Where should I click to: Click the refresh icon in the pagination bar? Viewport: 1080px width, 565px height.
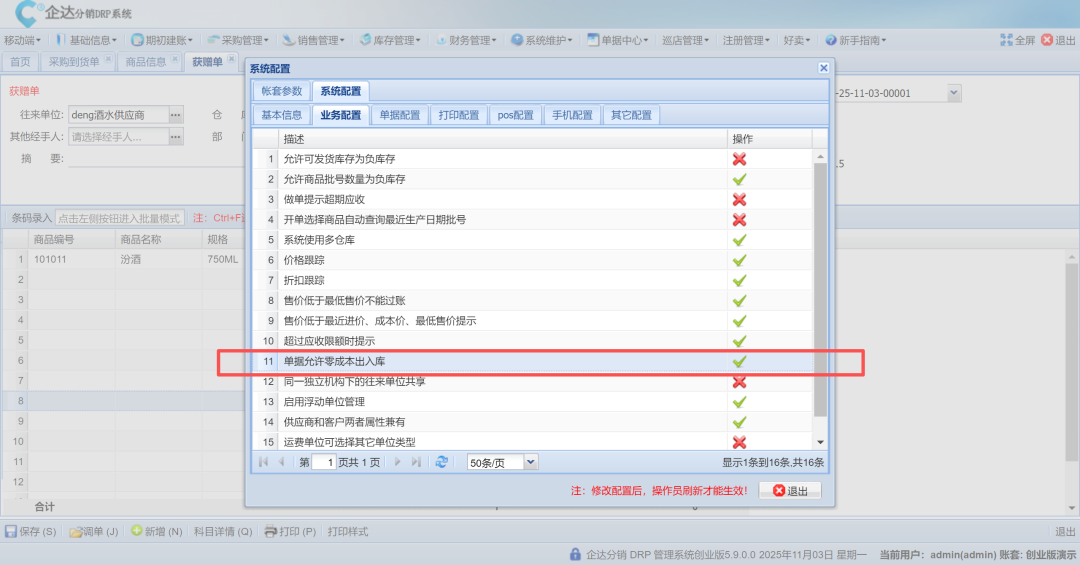(441, 462)
